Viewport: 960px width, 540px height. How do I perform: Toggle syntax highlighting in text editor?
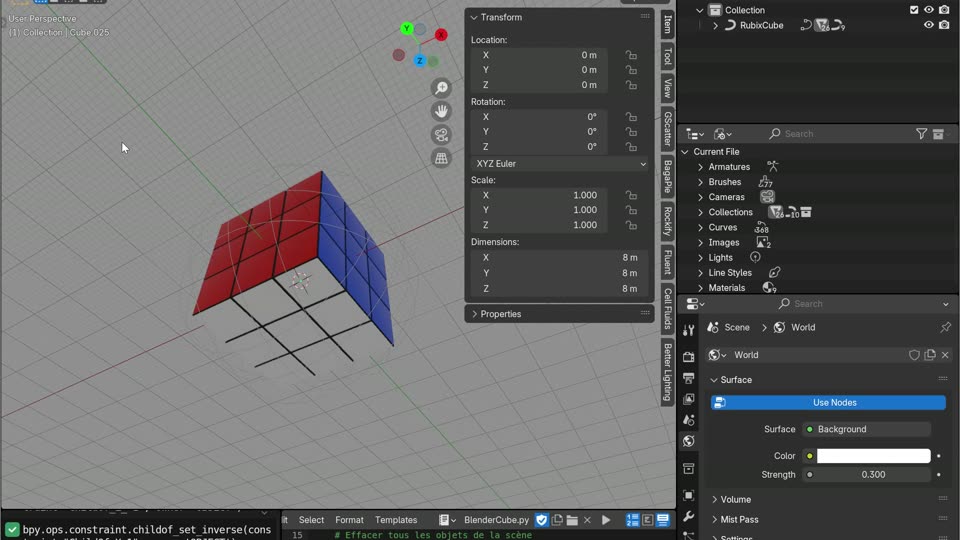tap(662, 520)
